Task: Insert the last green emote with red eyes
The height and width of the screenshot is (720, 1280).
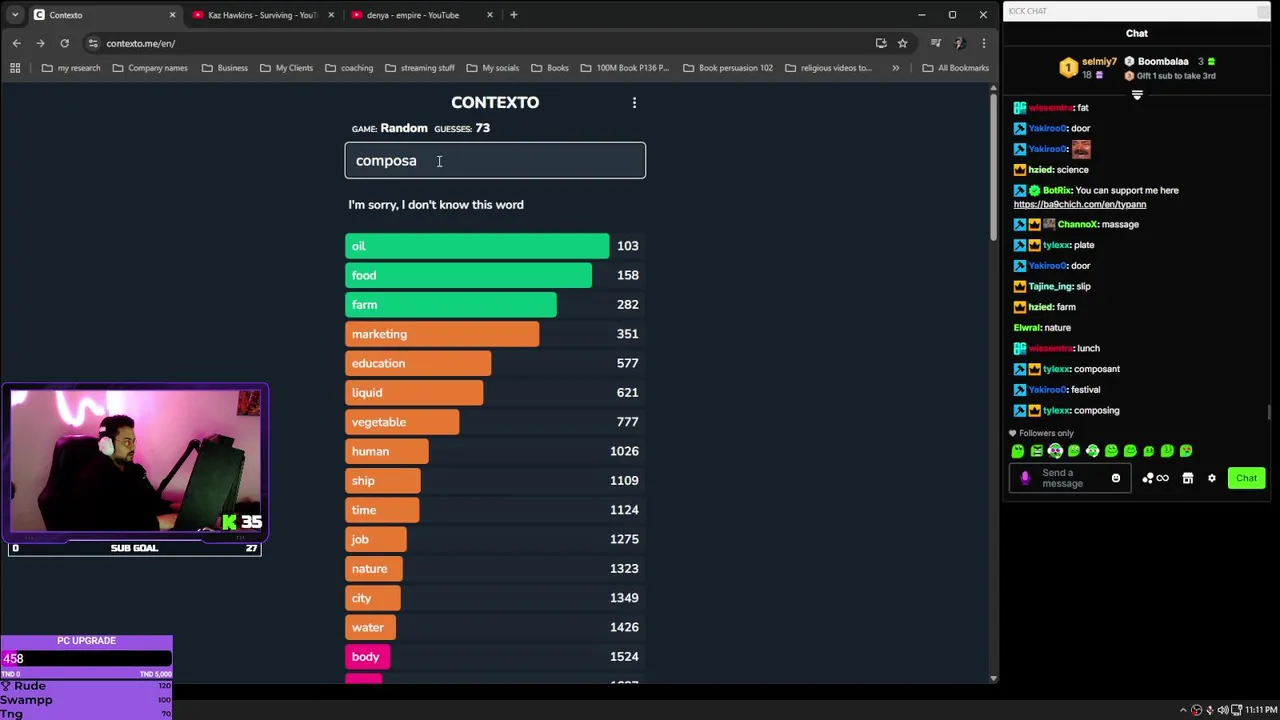Action: [1186, 451]
